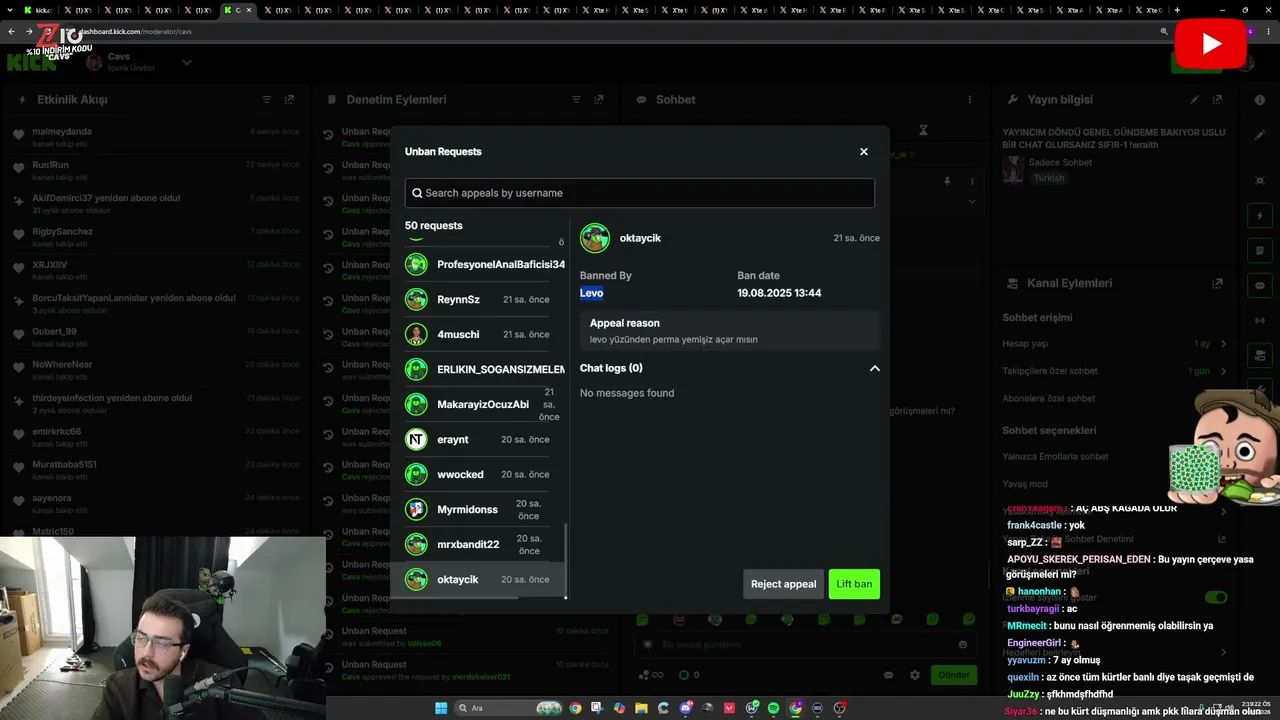
Task: Click the Gönder send button
Action: [x=953, y=675]
